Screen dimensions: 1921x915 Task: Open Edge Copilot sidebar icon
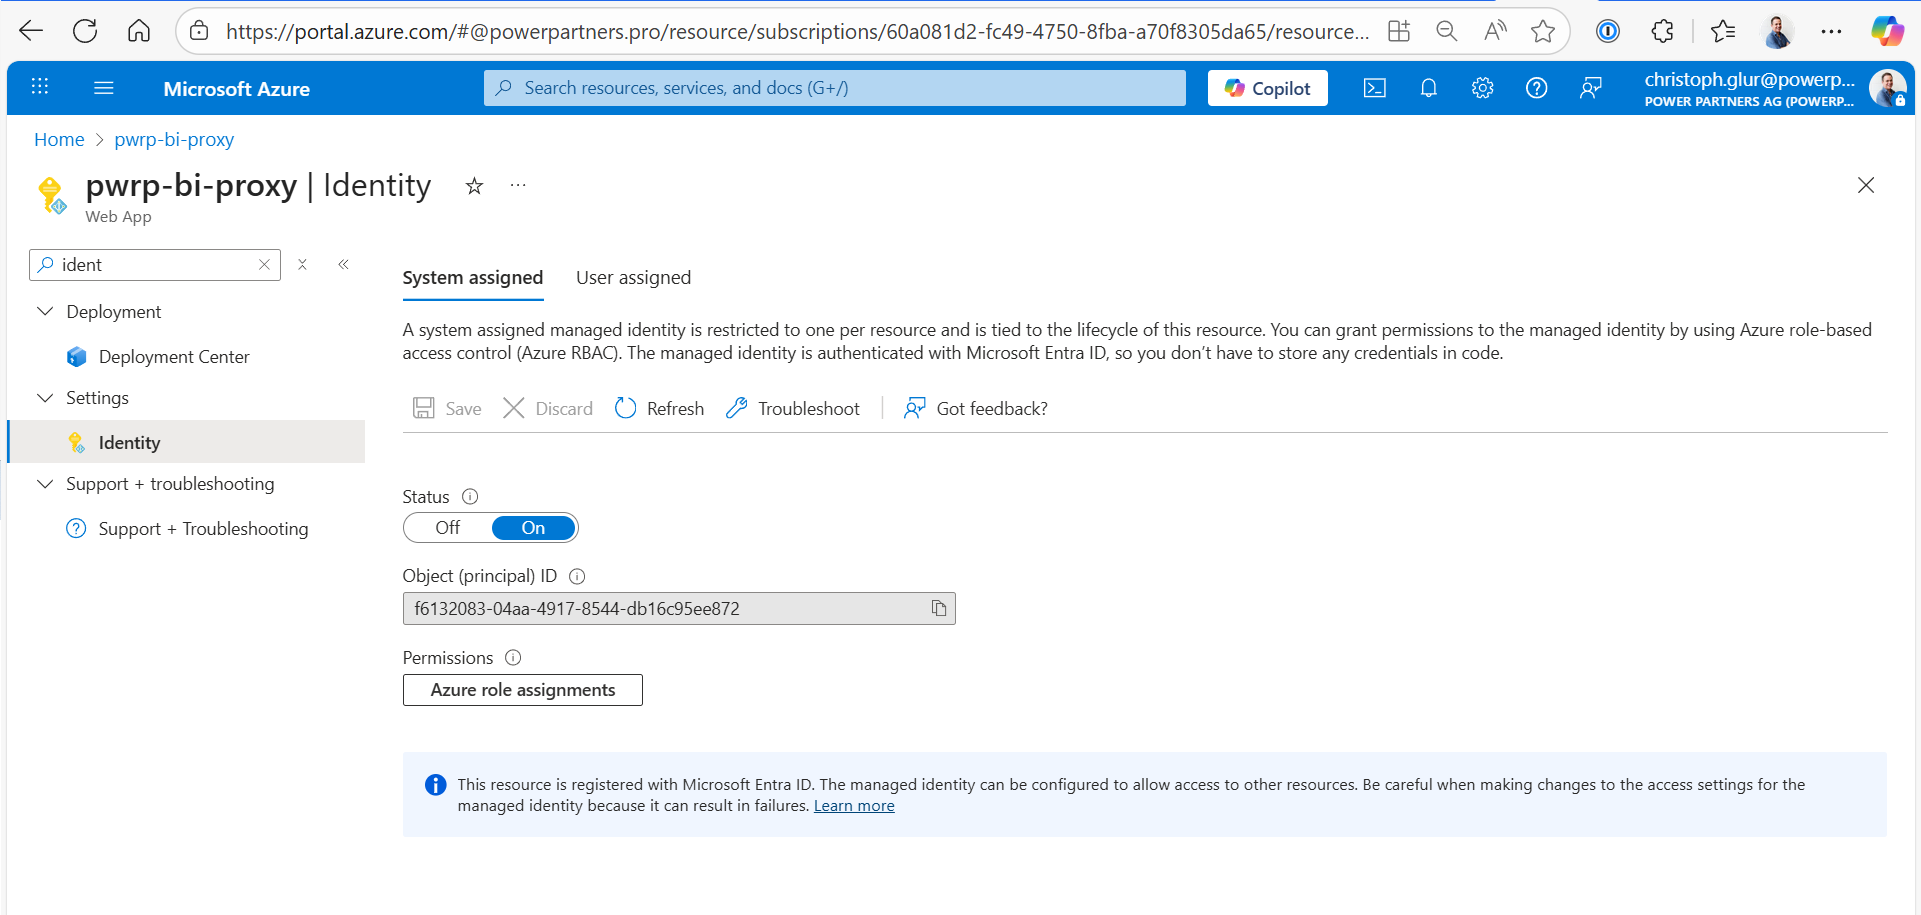(1887, 31)
